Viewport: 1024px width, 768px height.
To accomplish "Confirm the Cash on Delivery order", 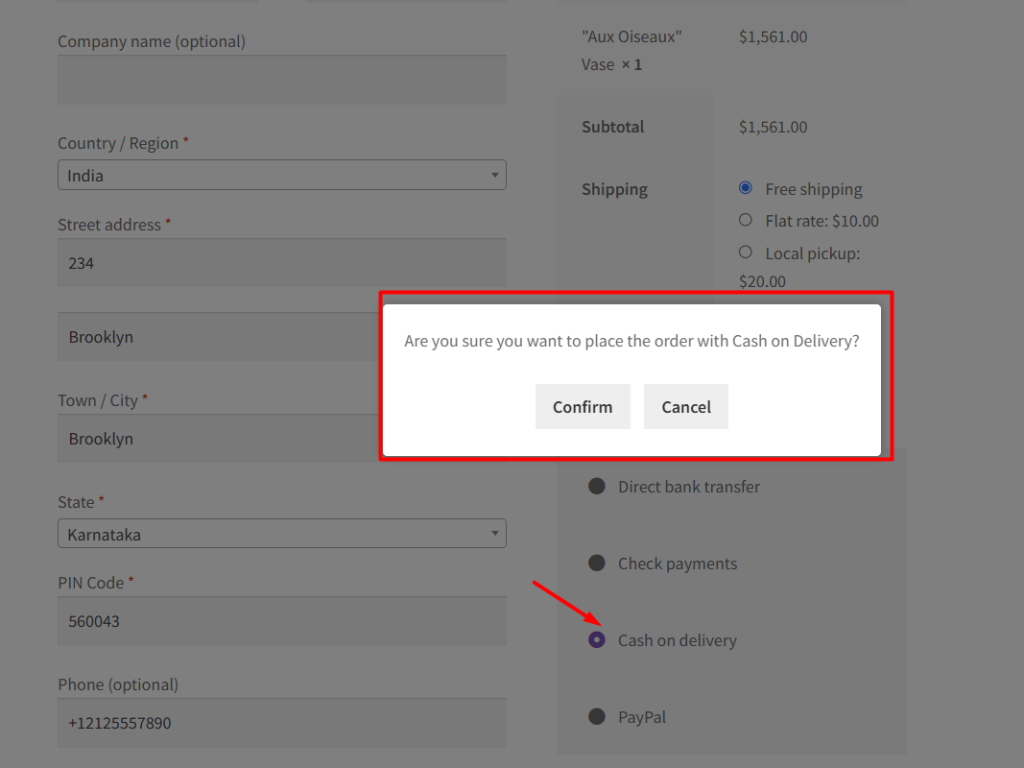I will tap(582, 406).
